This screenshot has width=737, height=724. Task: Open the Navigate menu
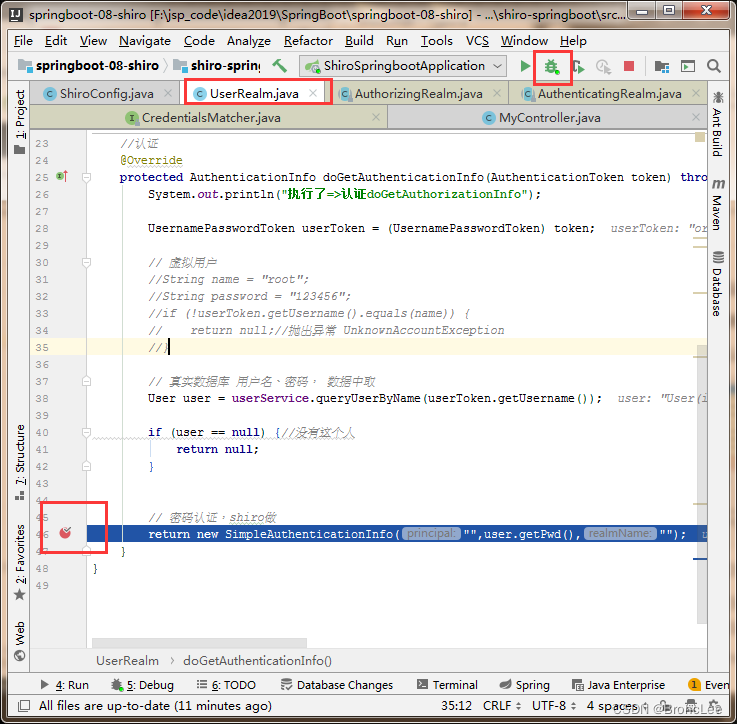[145, 41]
